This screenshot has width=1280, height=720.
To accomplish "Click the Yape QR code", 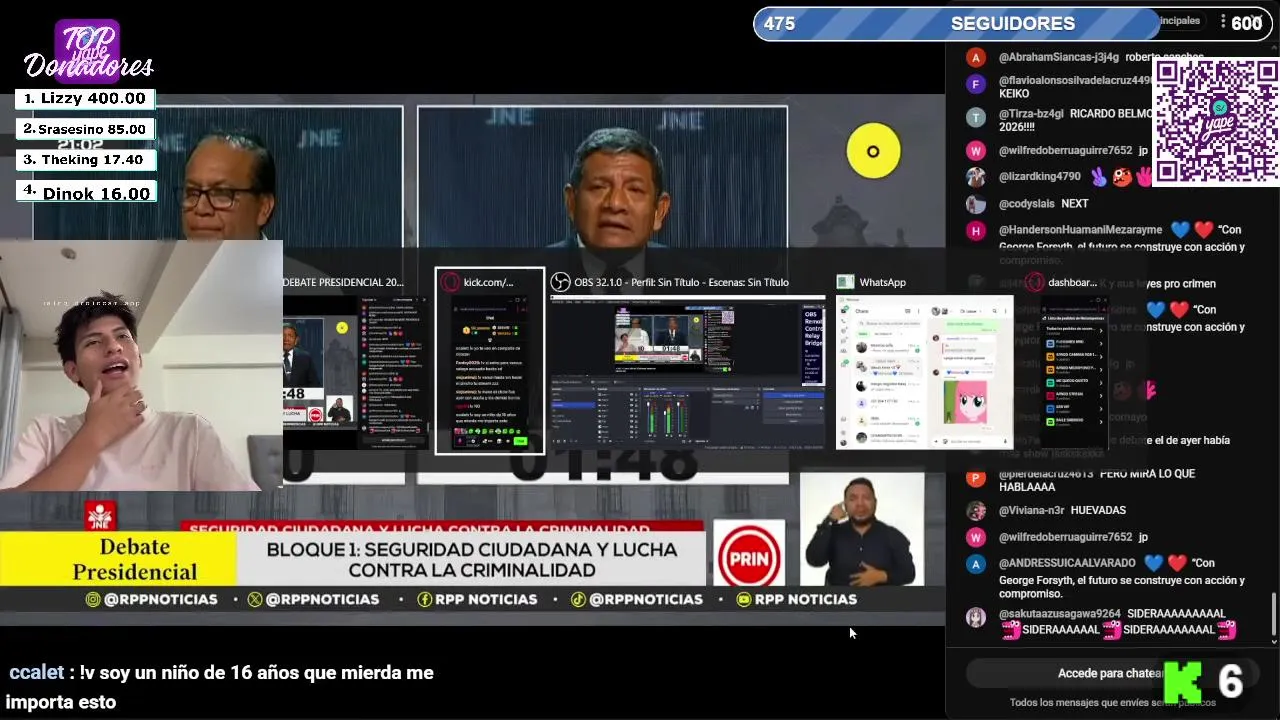I will [1217, 122].
